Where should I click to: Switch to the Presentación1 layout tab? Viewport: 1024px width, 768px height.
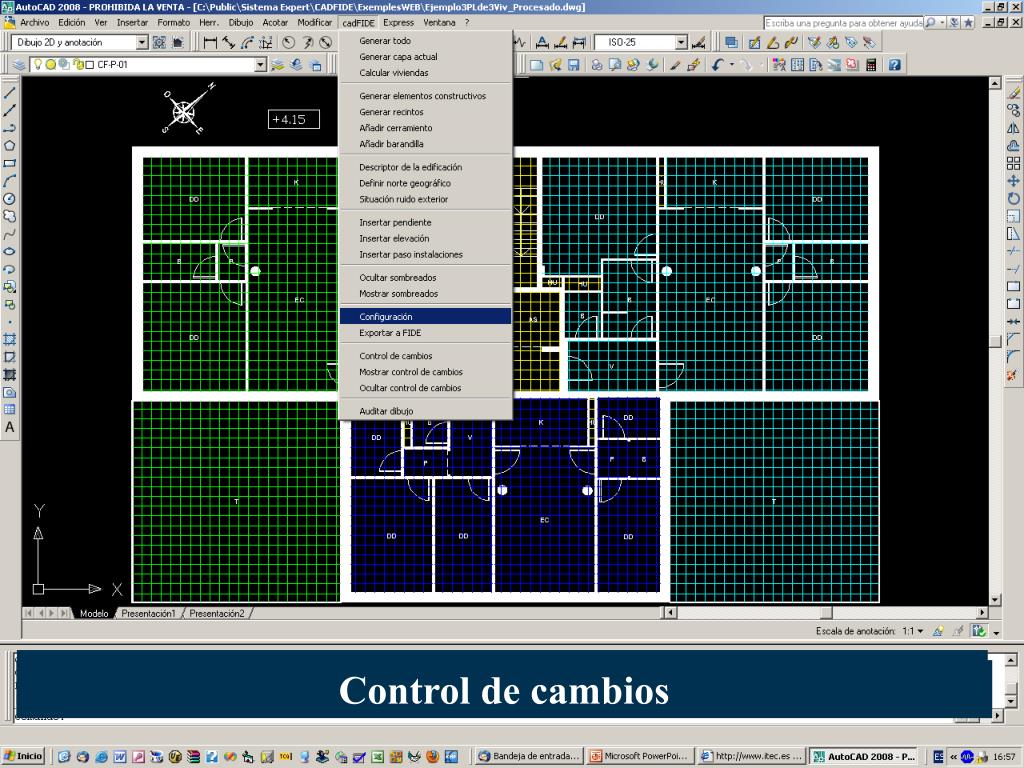click(148, 613)
